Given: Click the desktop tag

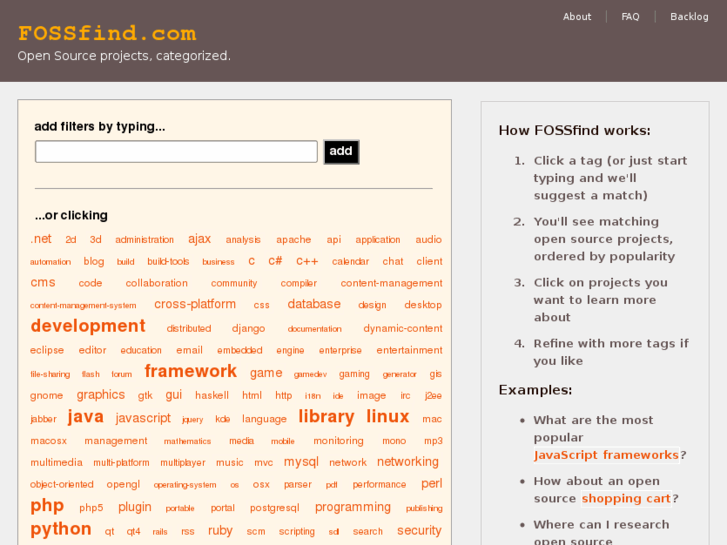Looking at the screenshot, I should coord(423,305).
